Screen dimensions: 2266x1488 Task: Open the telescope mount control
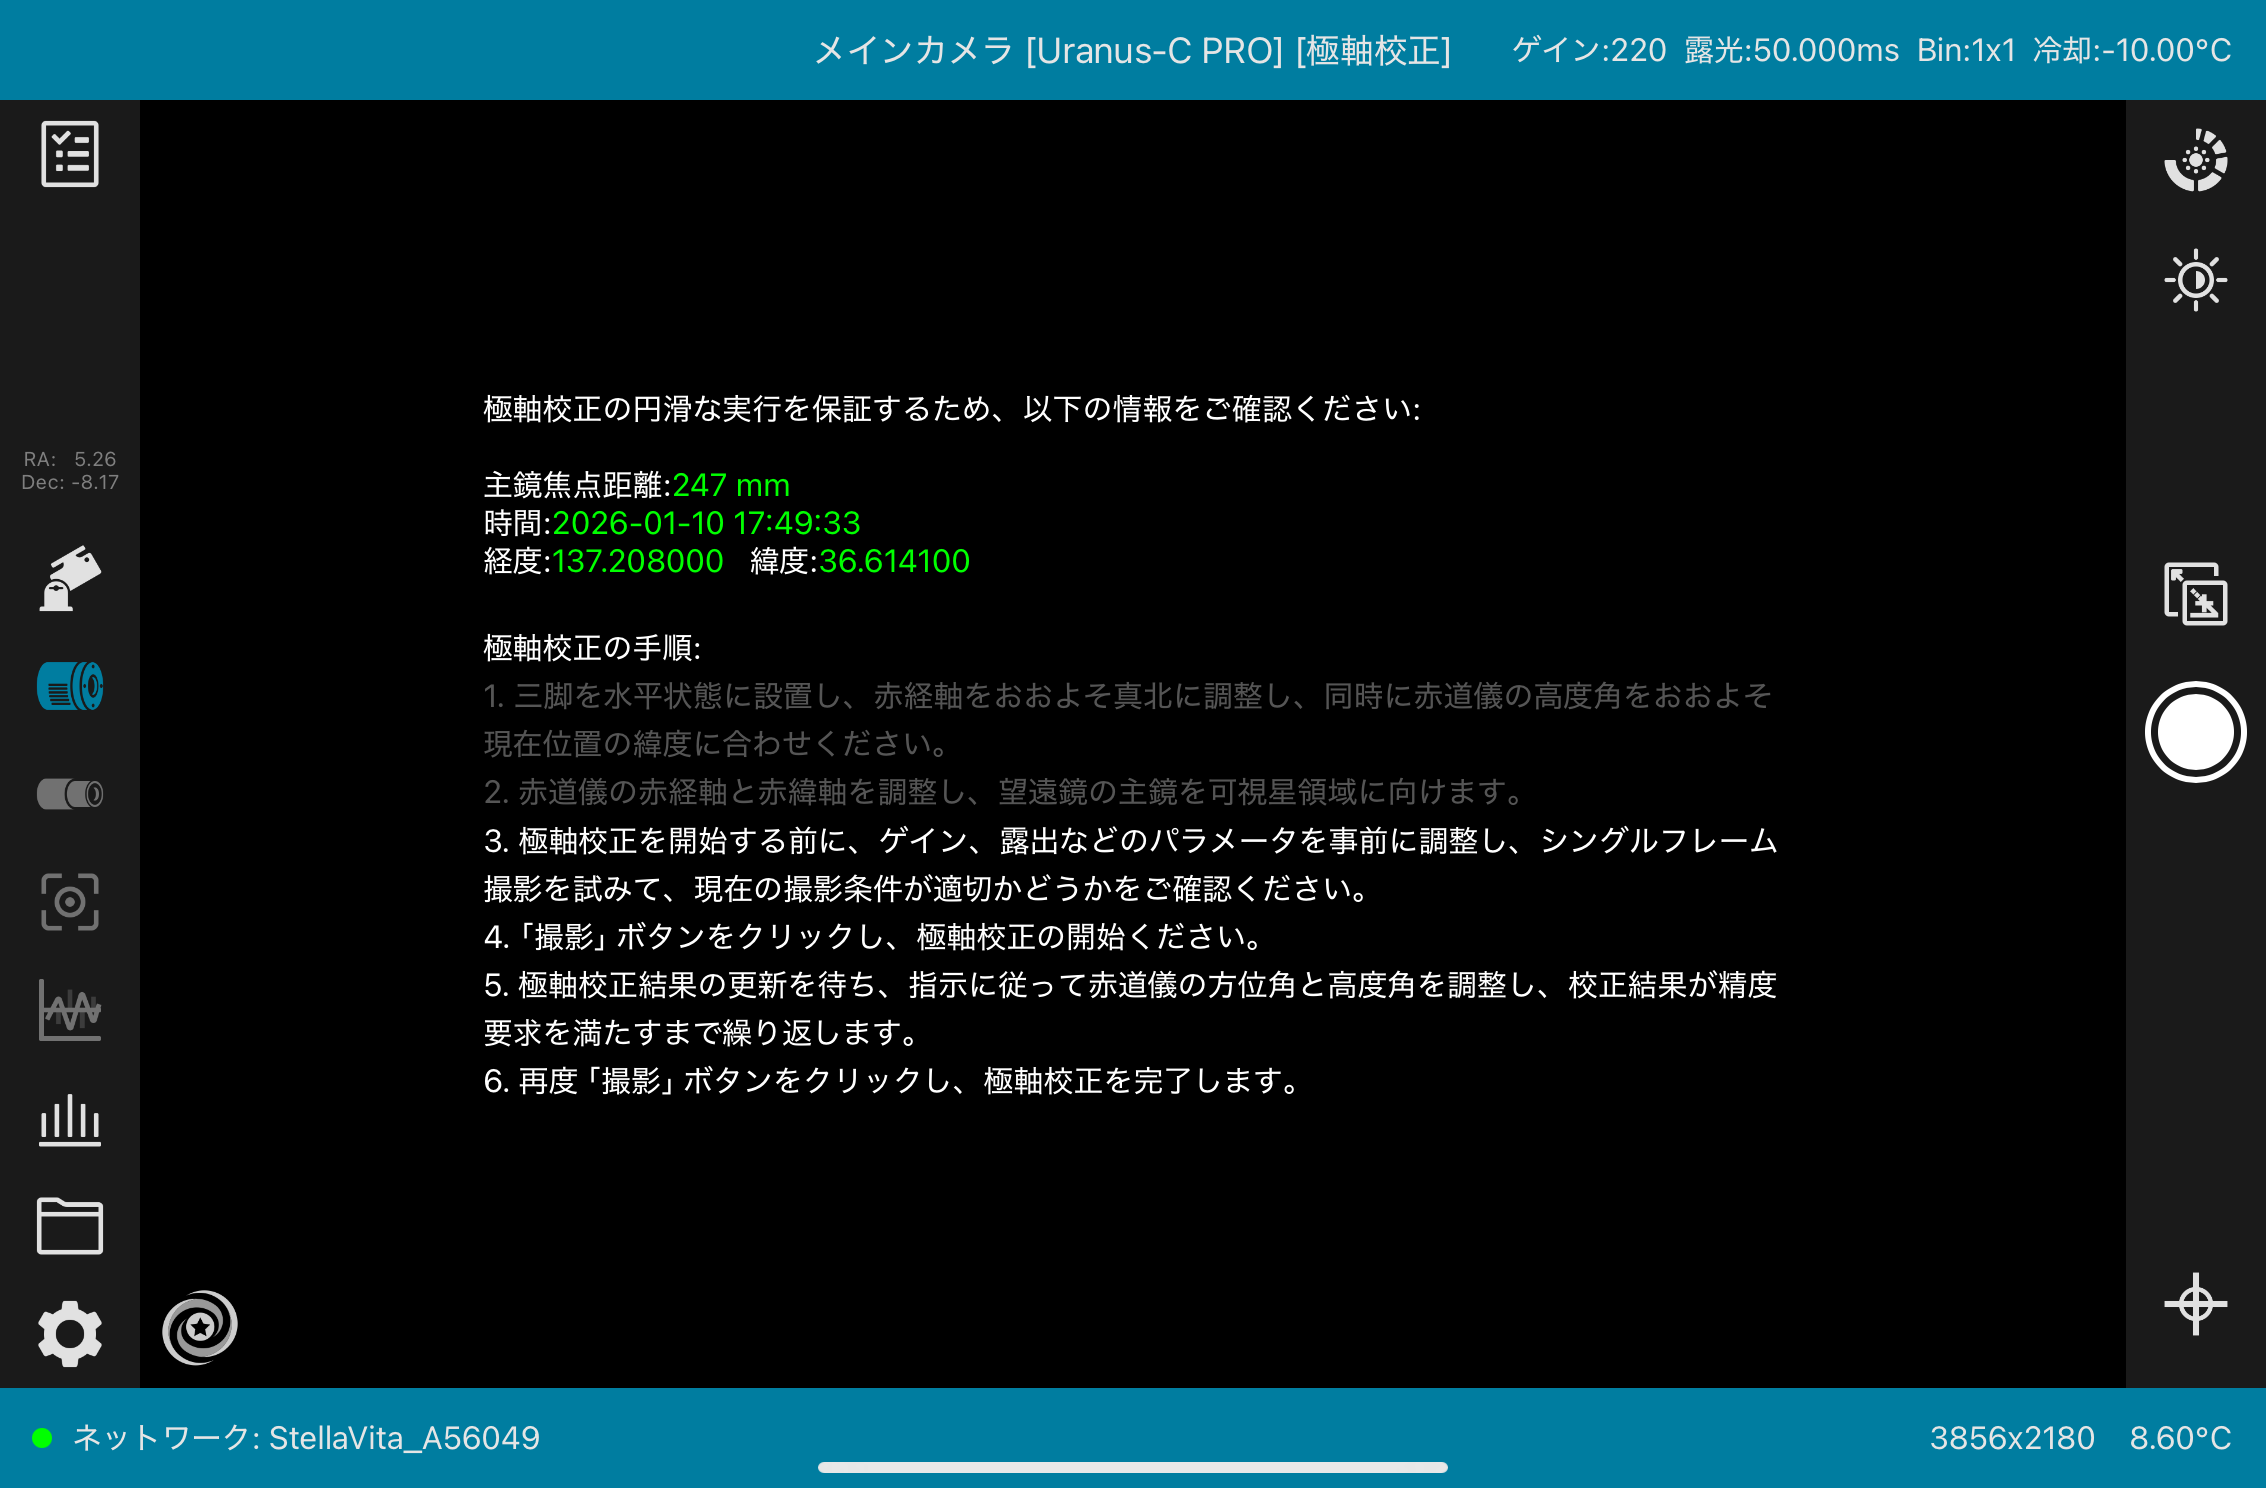(70, 578)
